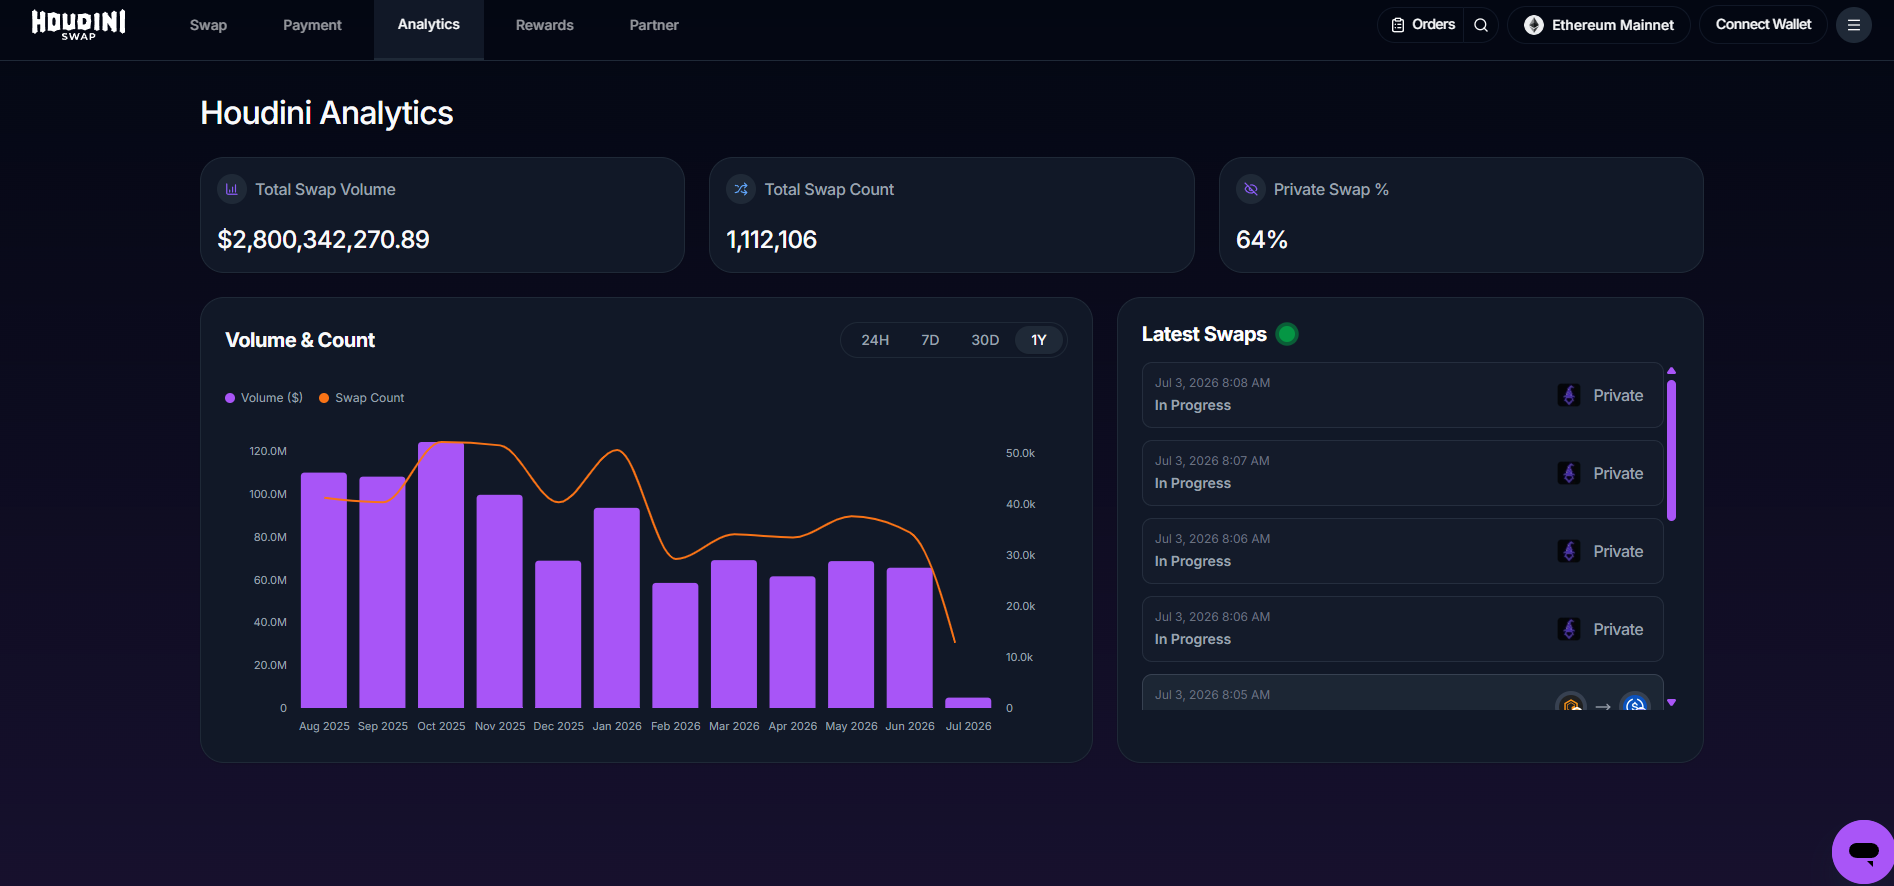Click the Oct 2025 volume bar

coord(441,575)
